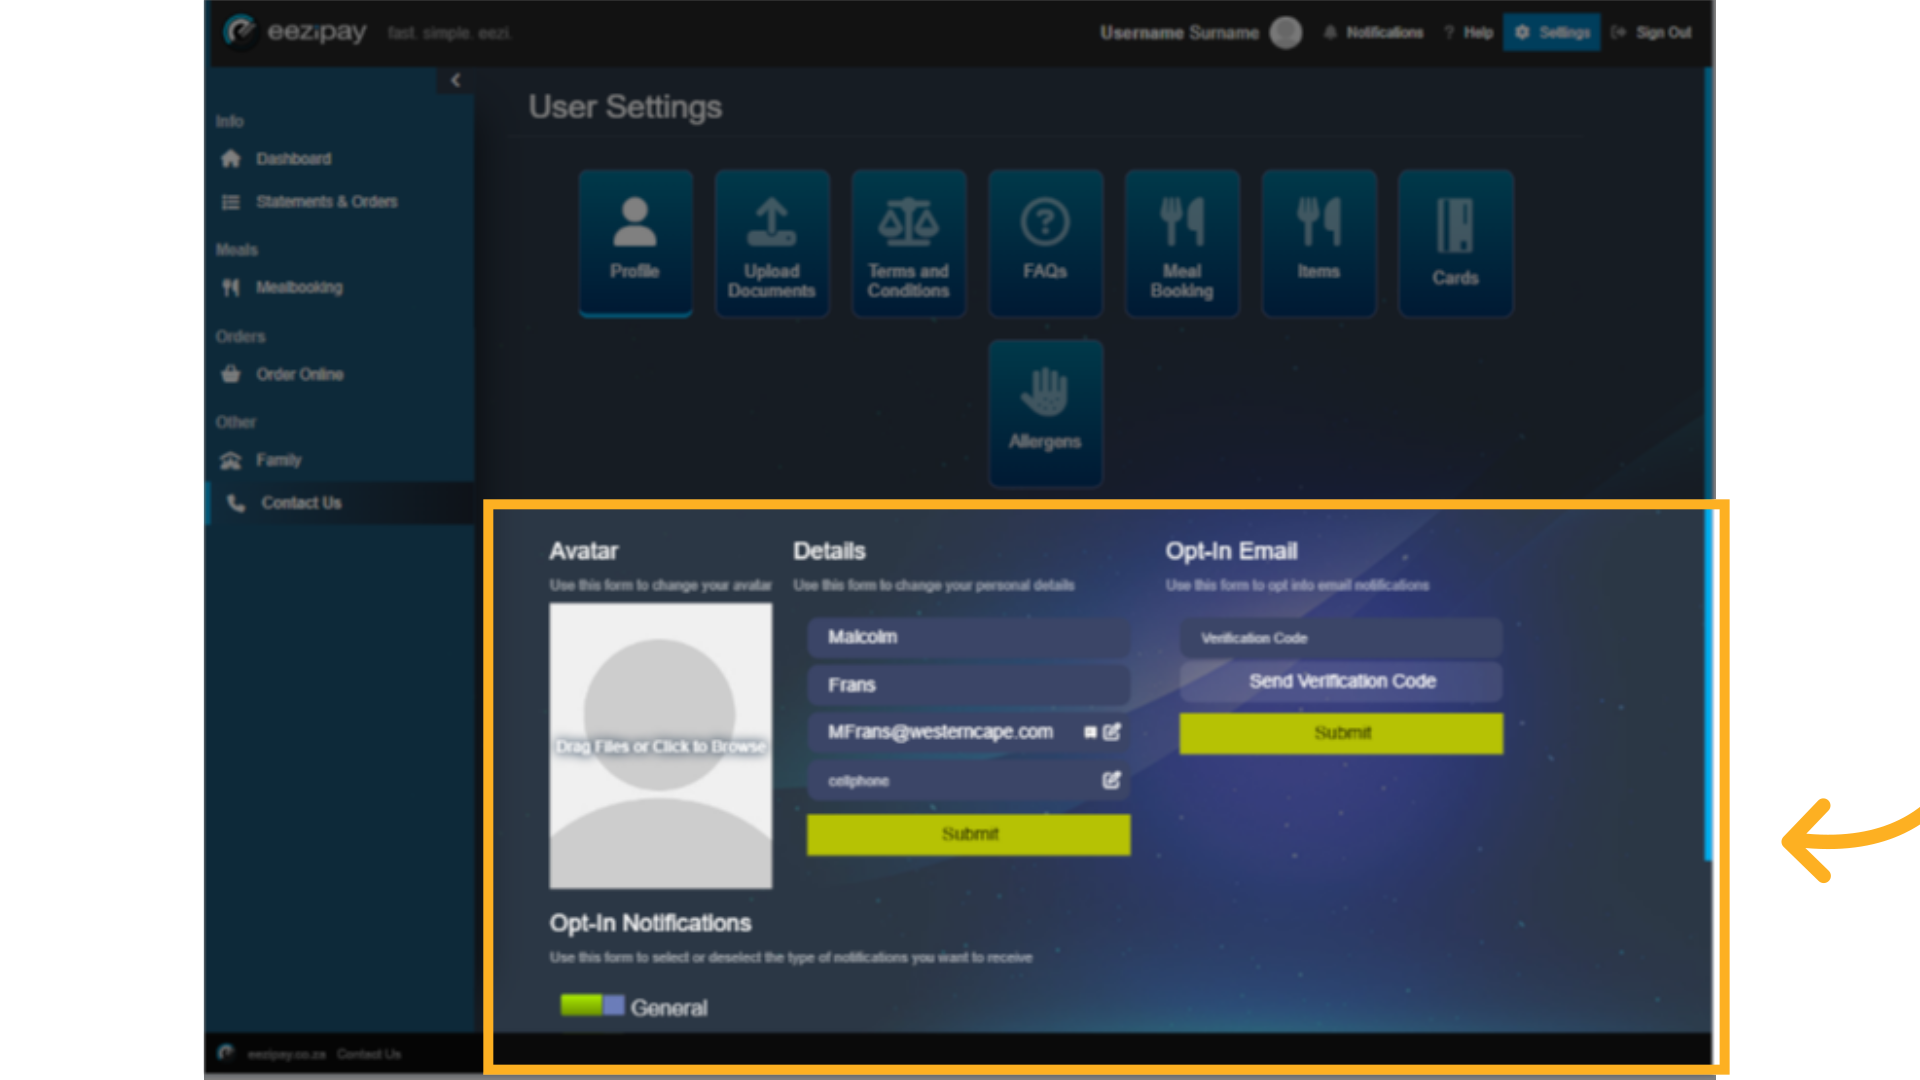Image resolution: width=1920 pixels, height=1080 pixels.
Task: Open the Meal Booking tile
Action: [1182, 242]
